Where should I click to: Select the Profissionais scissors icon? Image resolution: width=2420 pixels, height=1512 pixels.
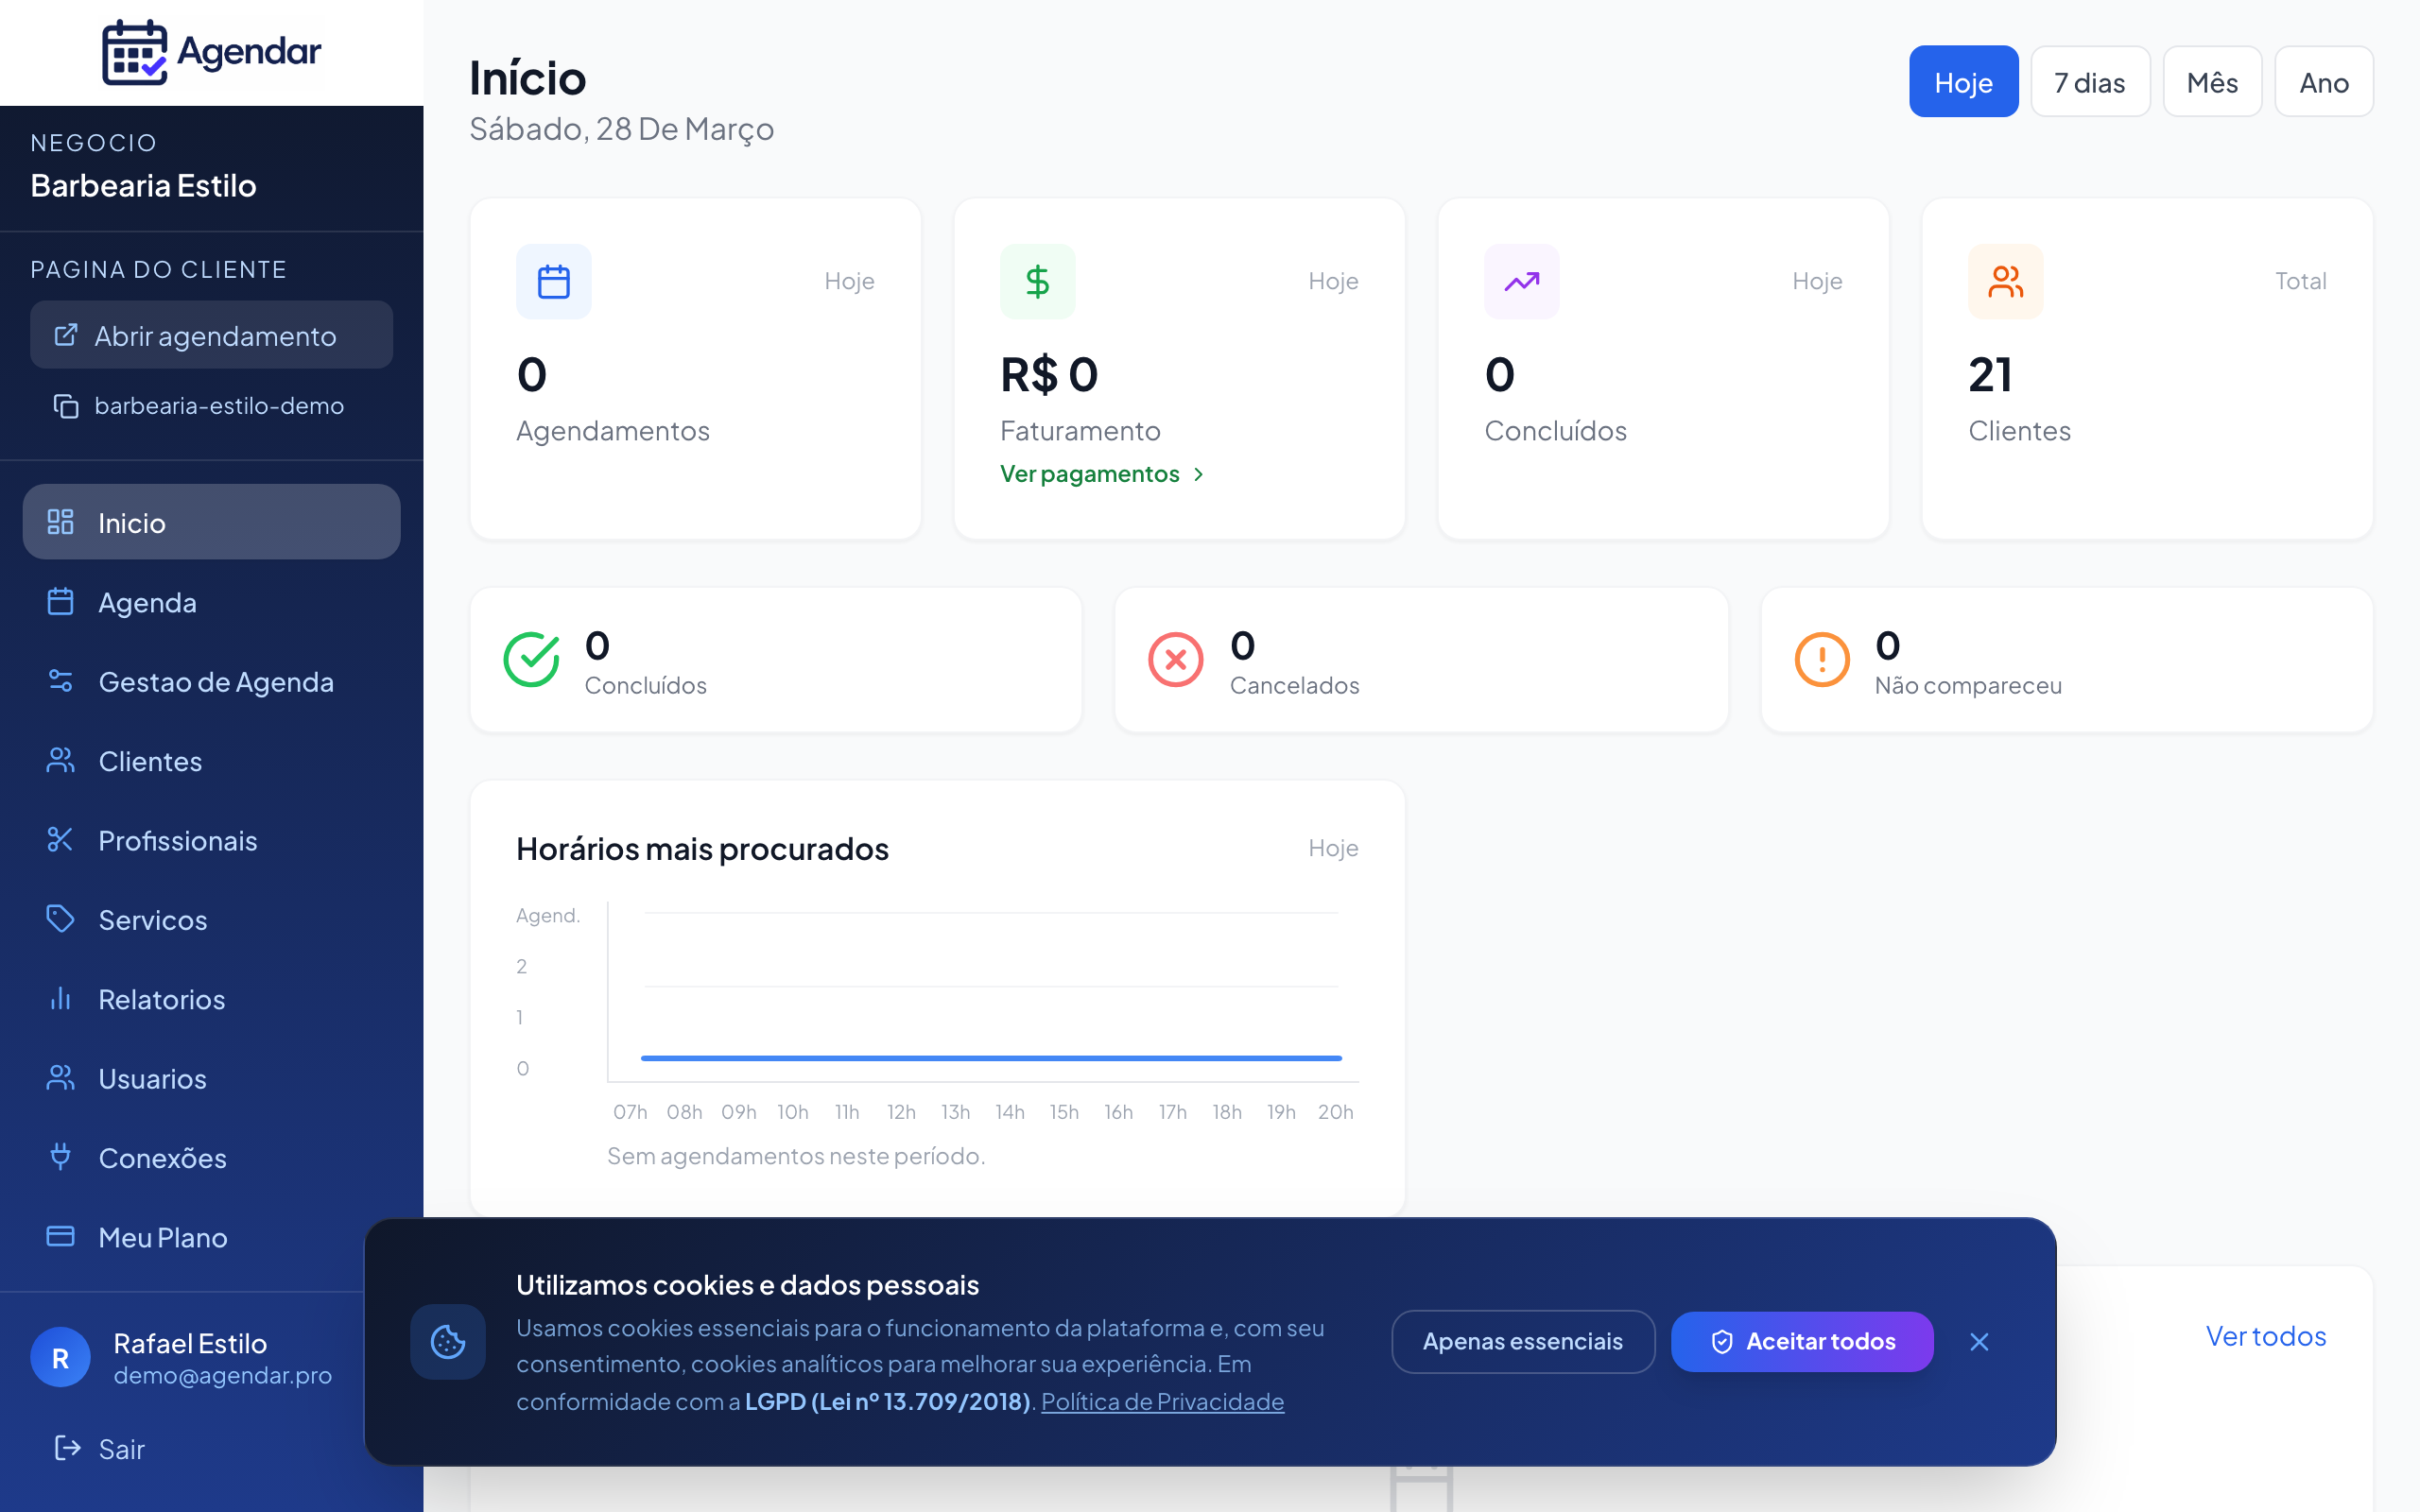[x=61, y=840]
